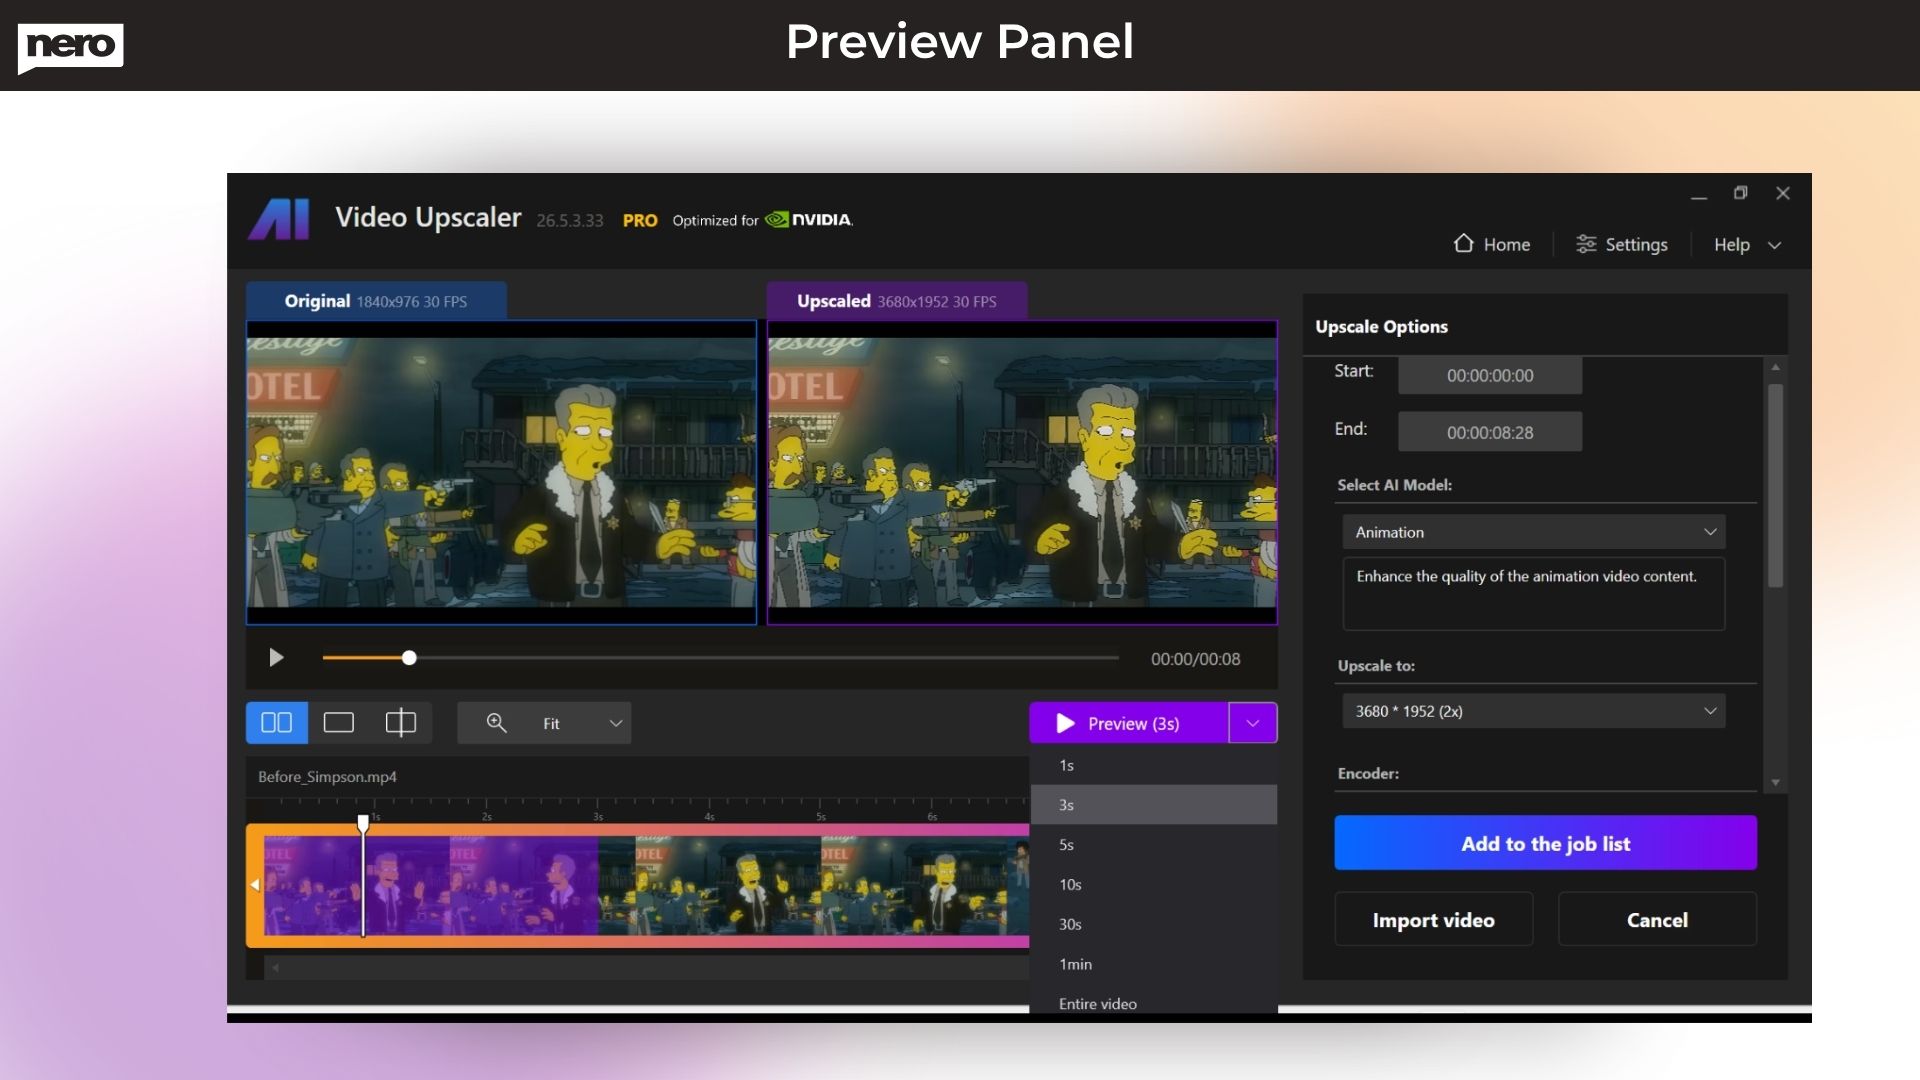Click the Nero logo
Screen dimensions: 1920x1080
click(x=70, y=47)
